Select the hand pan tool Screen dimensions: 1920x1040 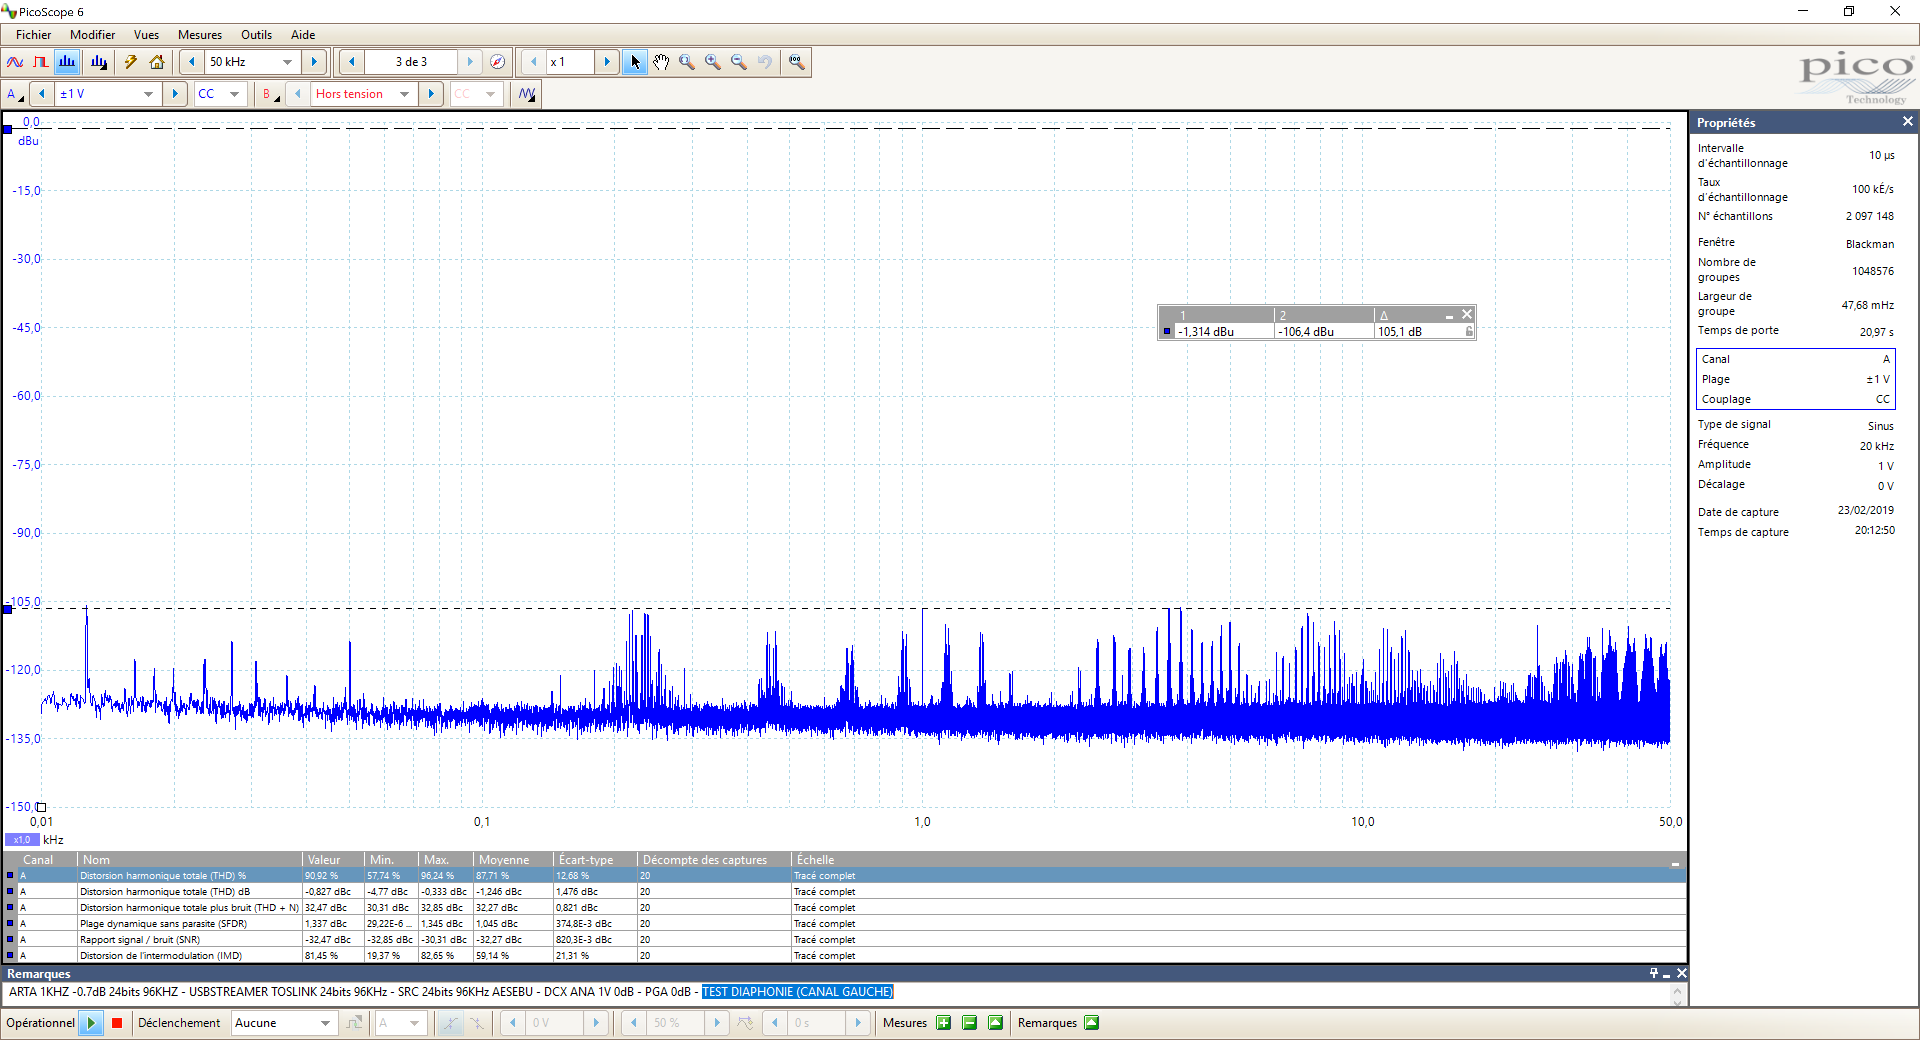point(661,62)
